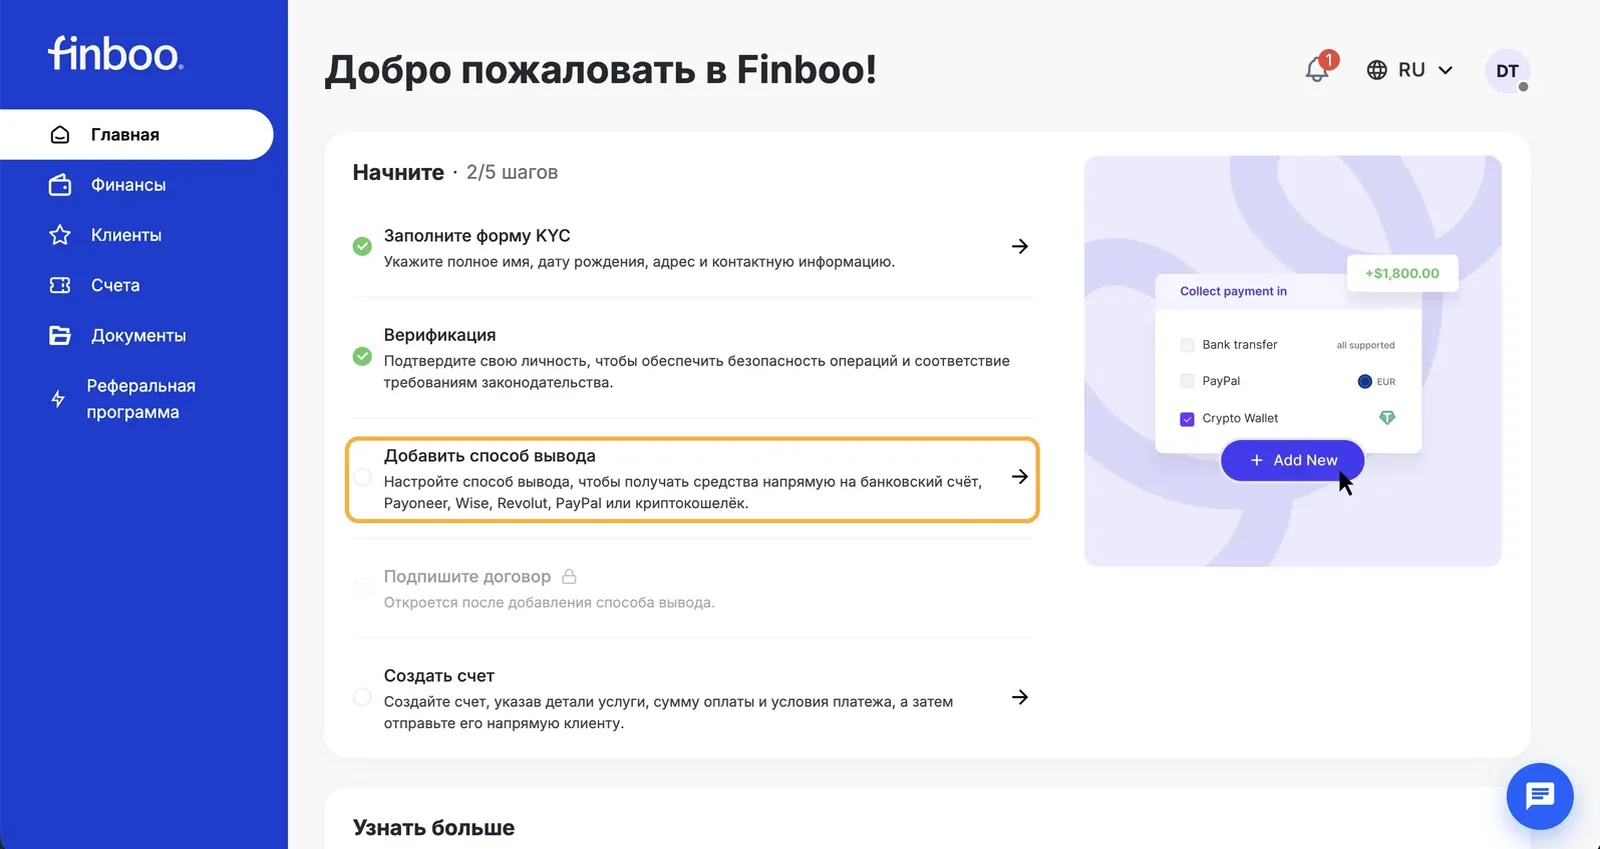The image size is (1600, 849).
Task: Click the arrow for Добавить способ вывода
Action: tap(1020, 477)
